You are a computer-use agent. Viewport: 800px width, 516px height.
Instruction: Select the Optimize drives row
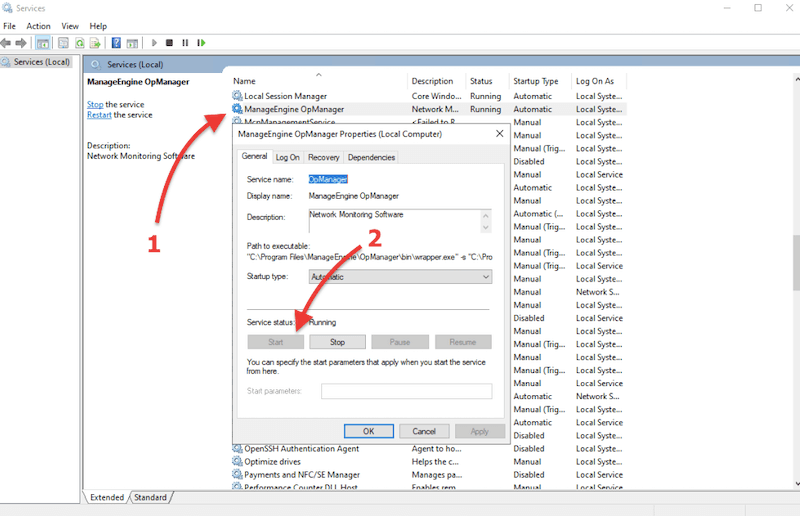click(x=429, y=461)
